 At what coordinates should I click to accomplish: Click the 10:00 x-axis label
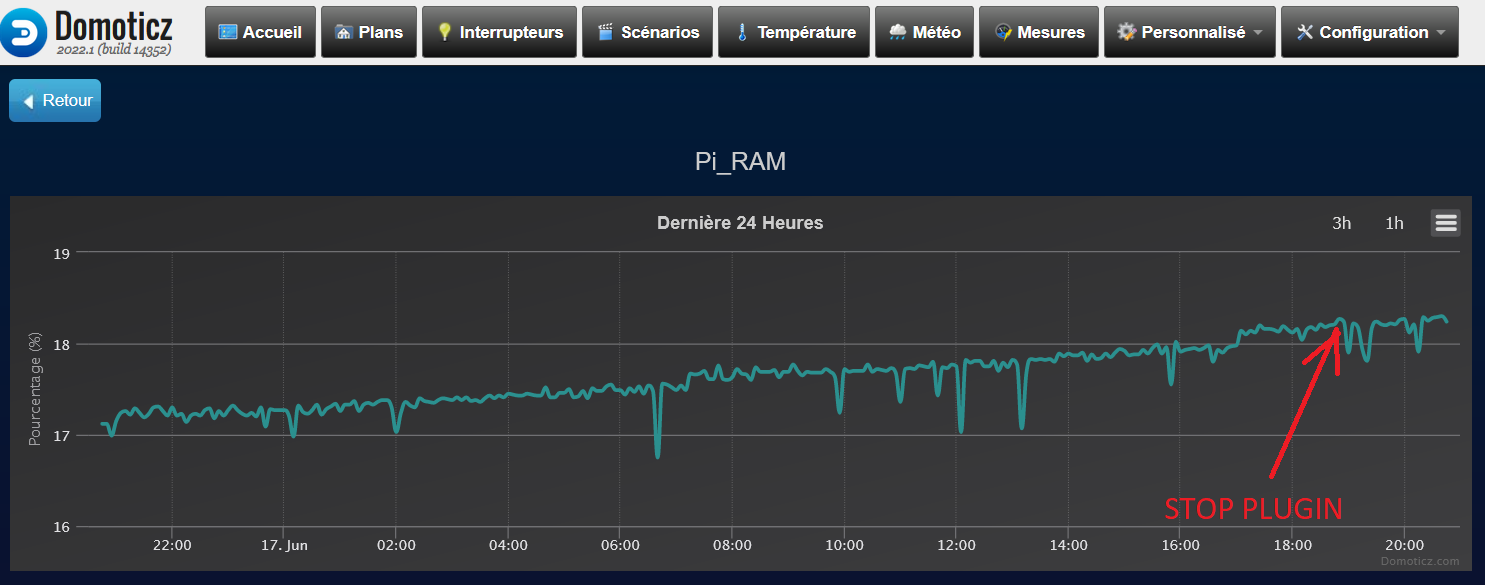[844, 545]
